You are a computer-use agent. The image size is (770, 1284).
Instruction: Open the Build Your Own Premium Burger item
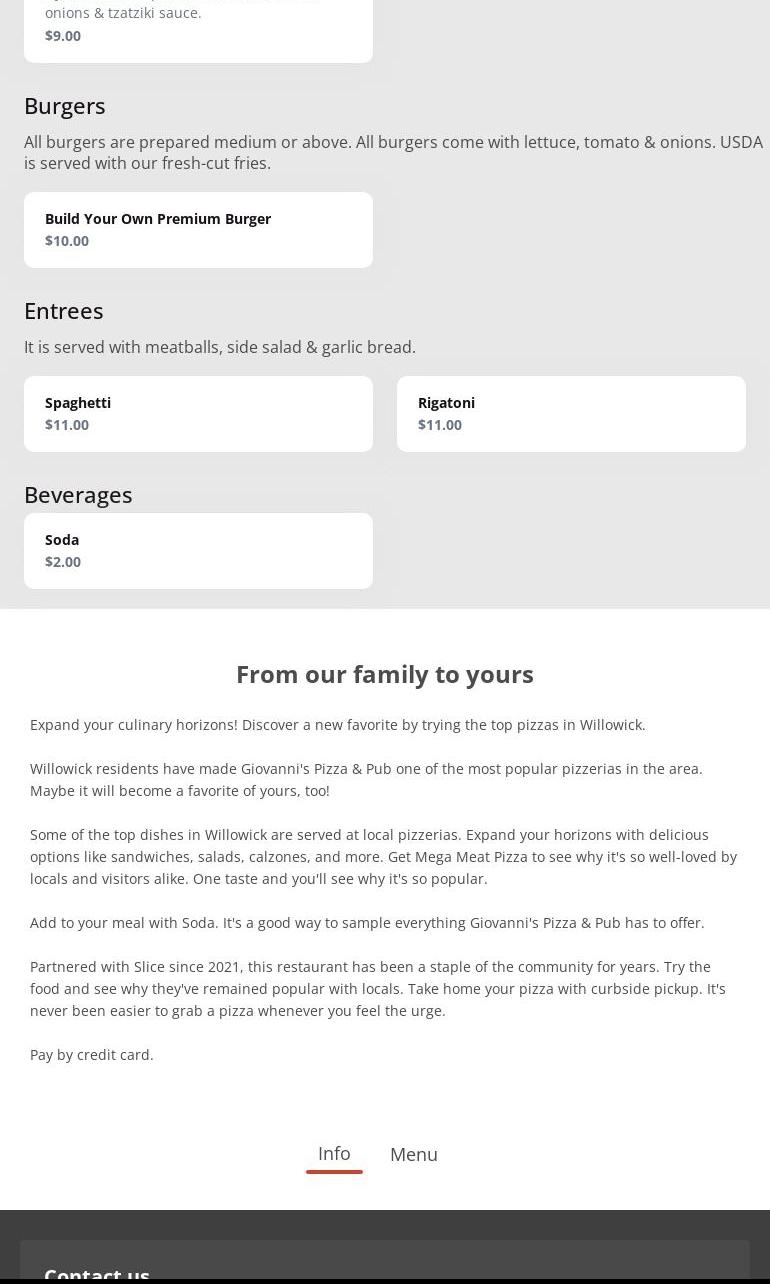click(198, 230)
